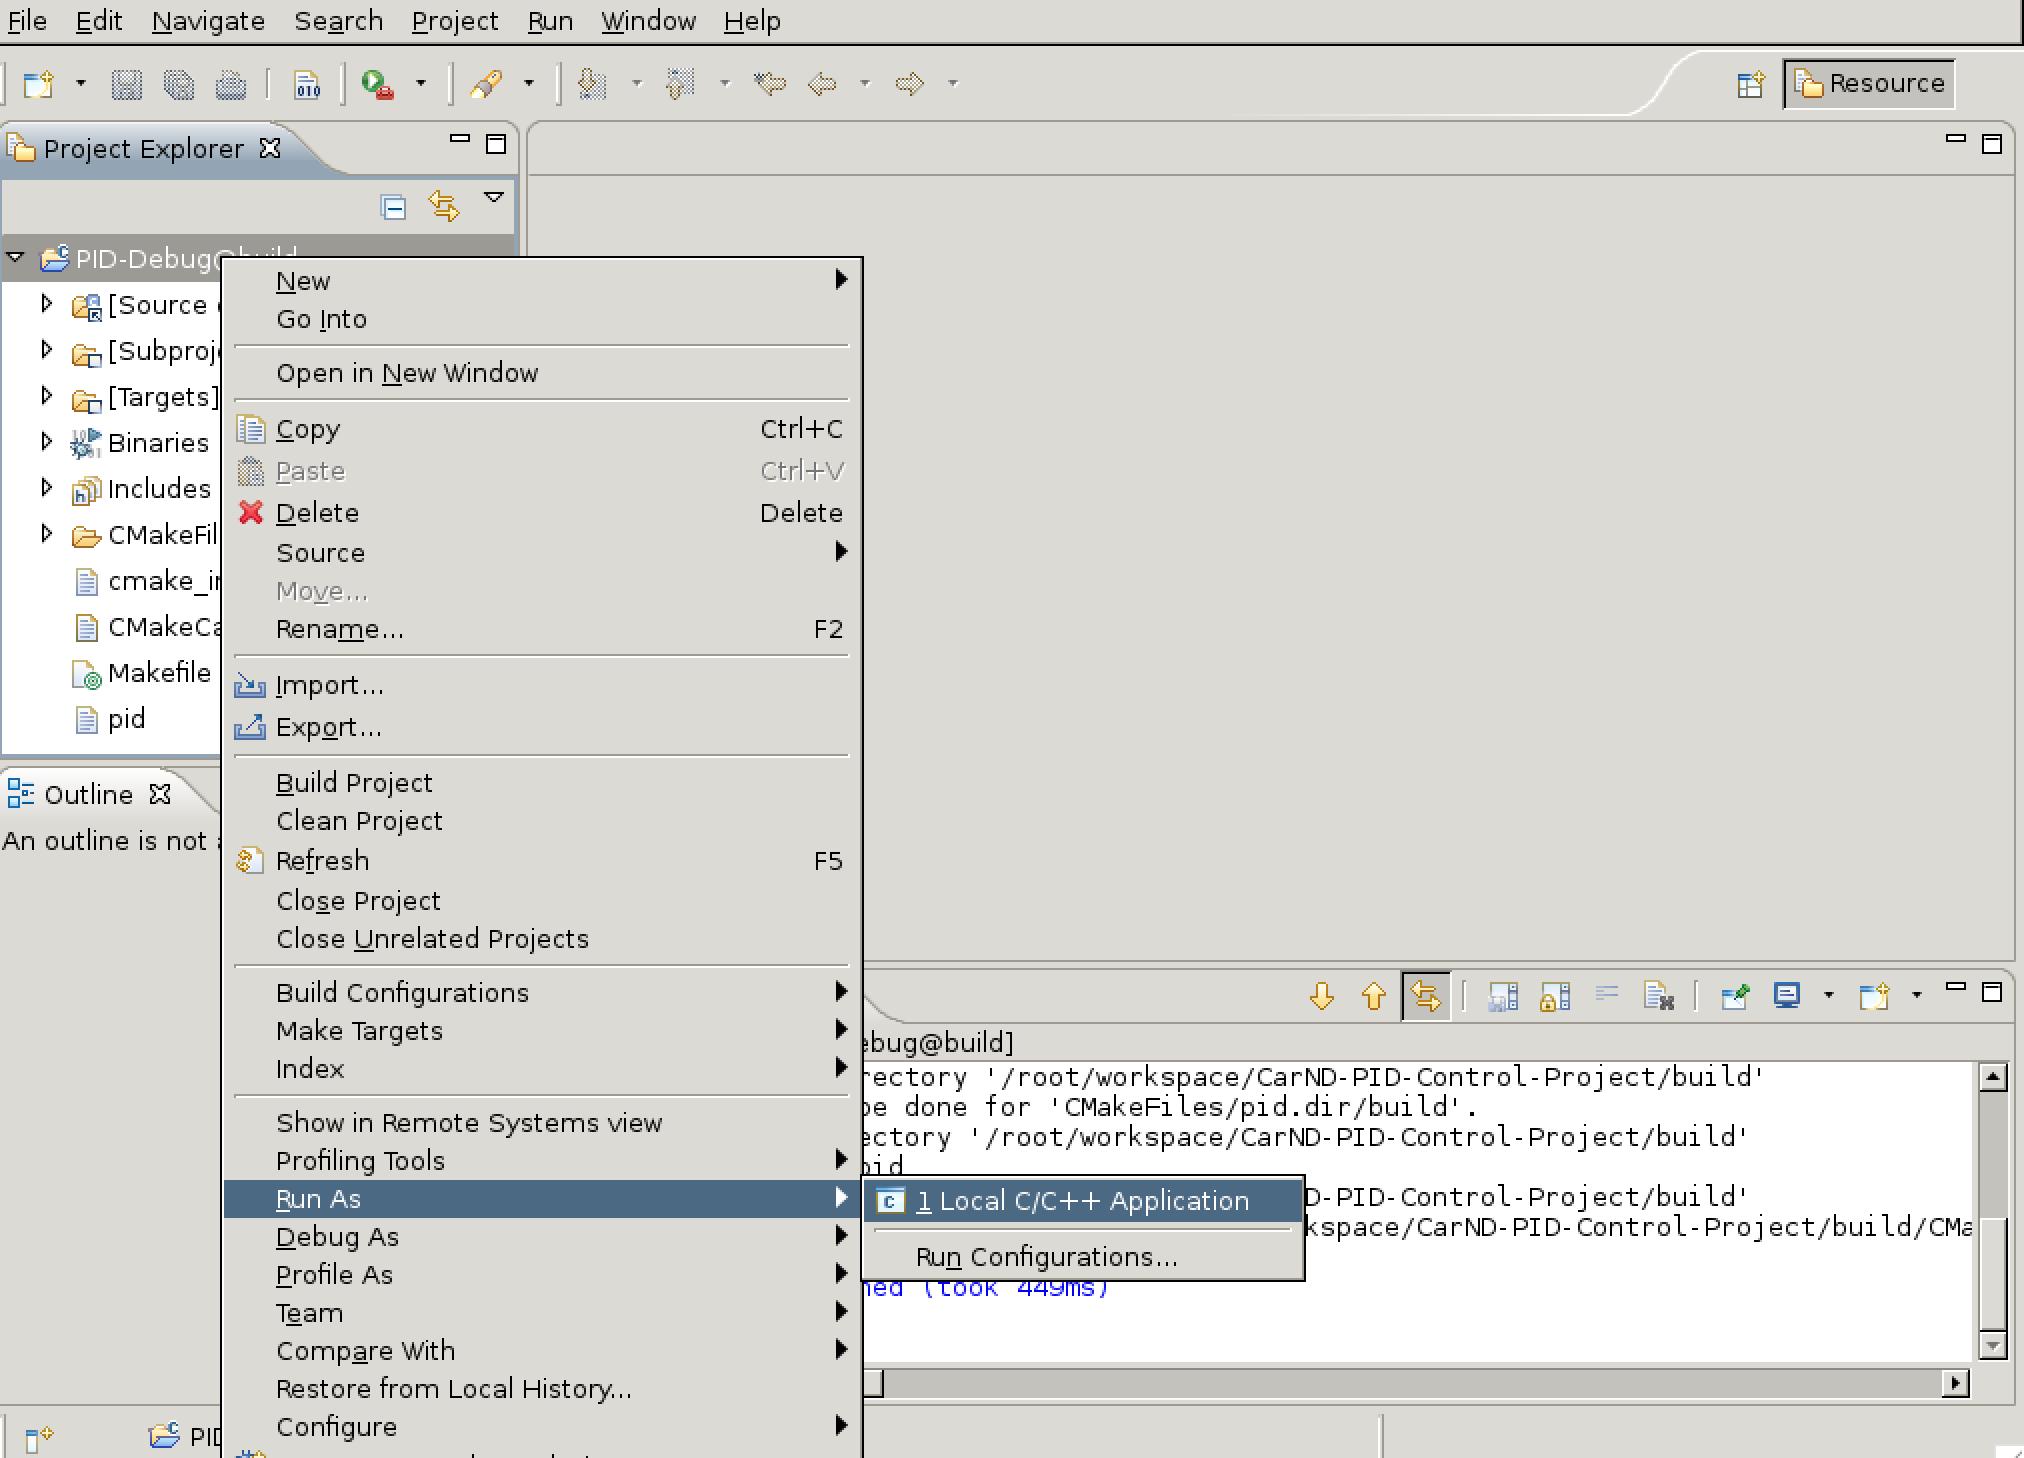The image size is (2024, 1458).
Task: Click the console previous error up arrow
Action: (x=1373, y=996)
